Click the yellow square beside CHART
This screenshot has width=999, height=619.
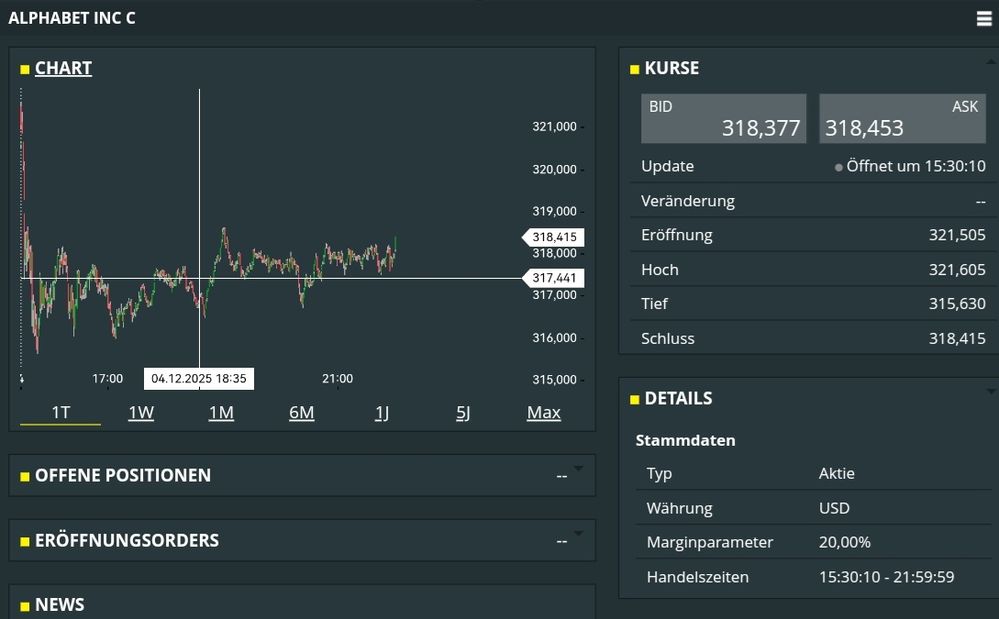25,69
